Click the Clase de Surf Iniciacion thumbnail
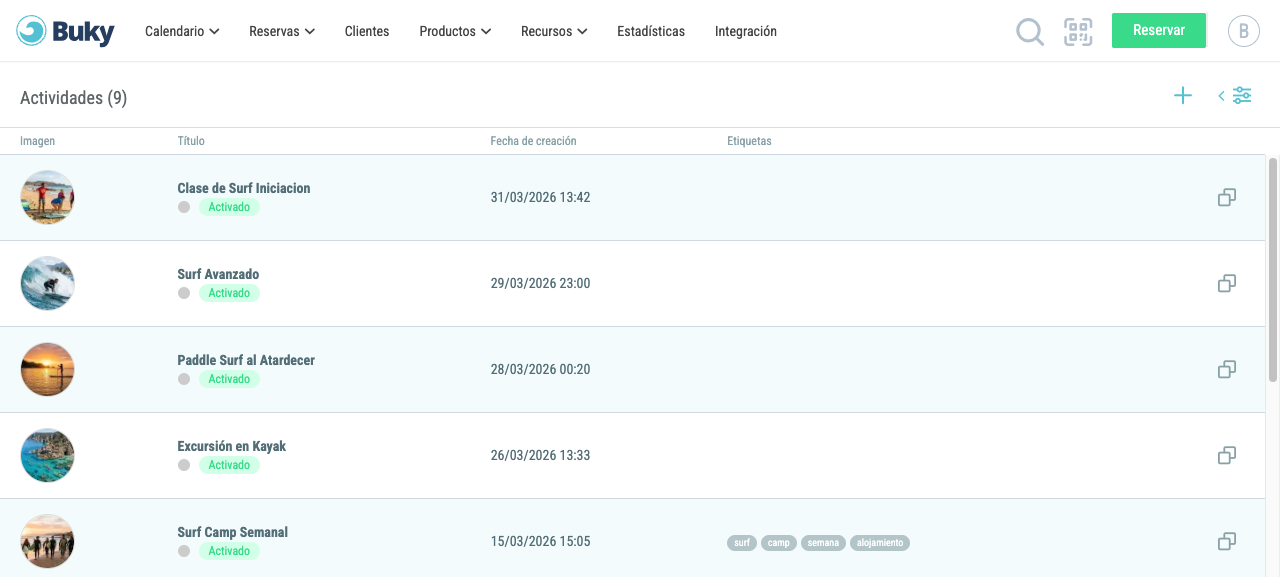The width and height of the screenshot is (1280, 577). pos(47,197)
